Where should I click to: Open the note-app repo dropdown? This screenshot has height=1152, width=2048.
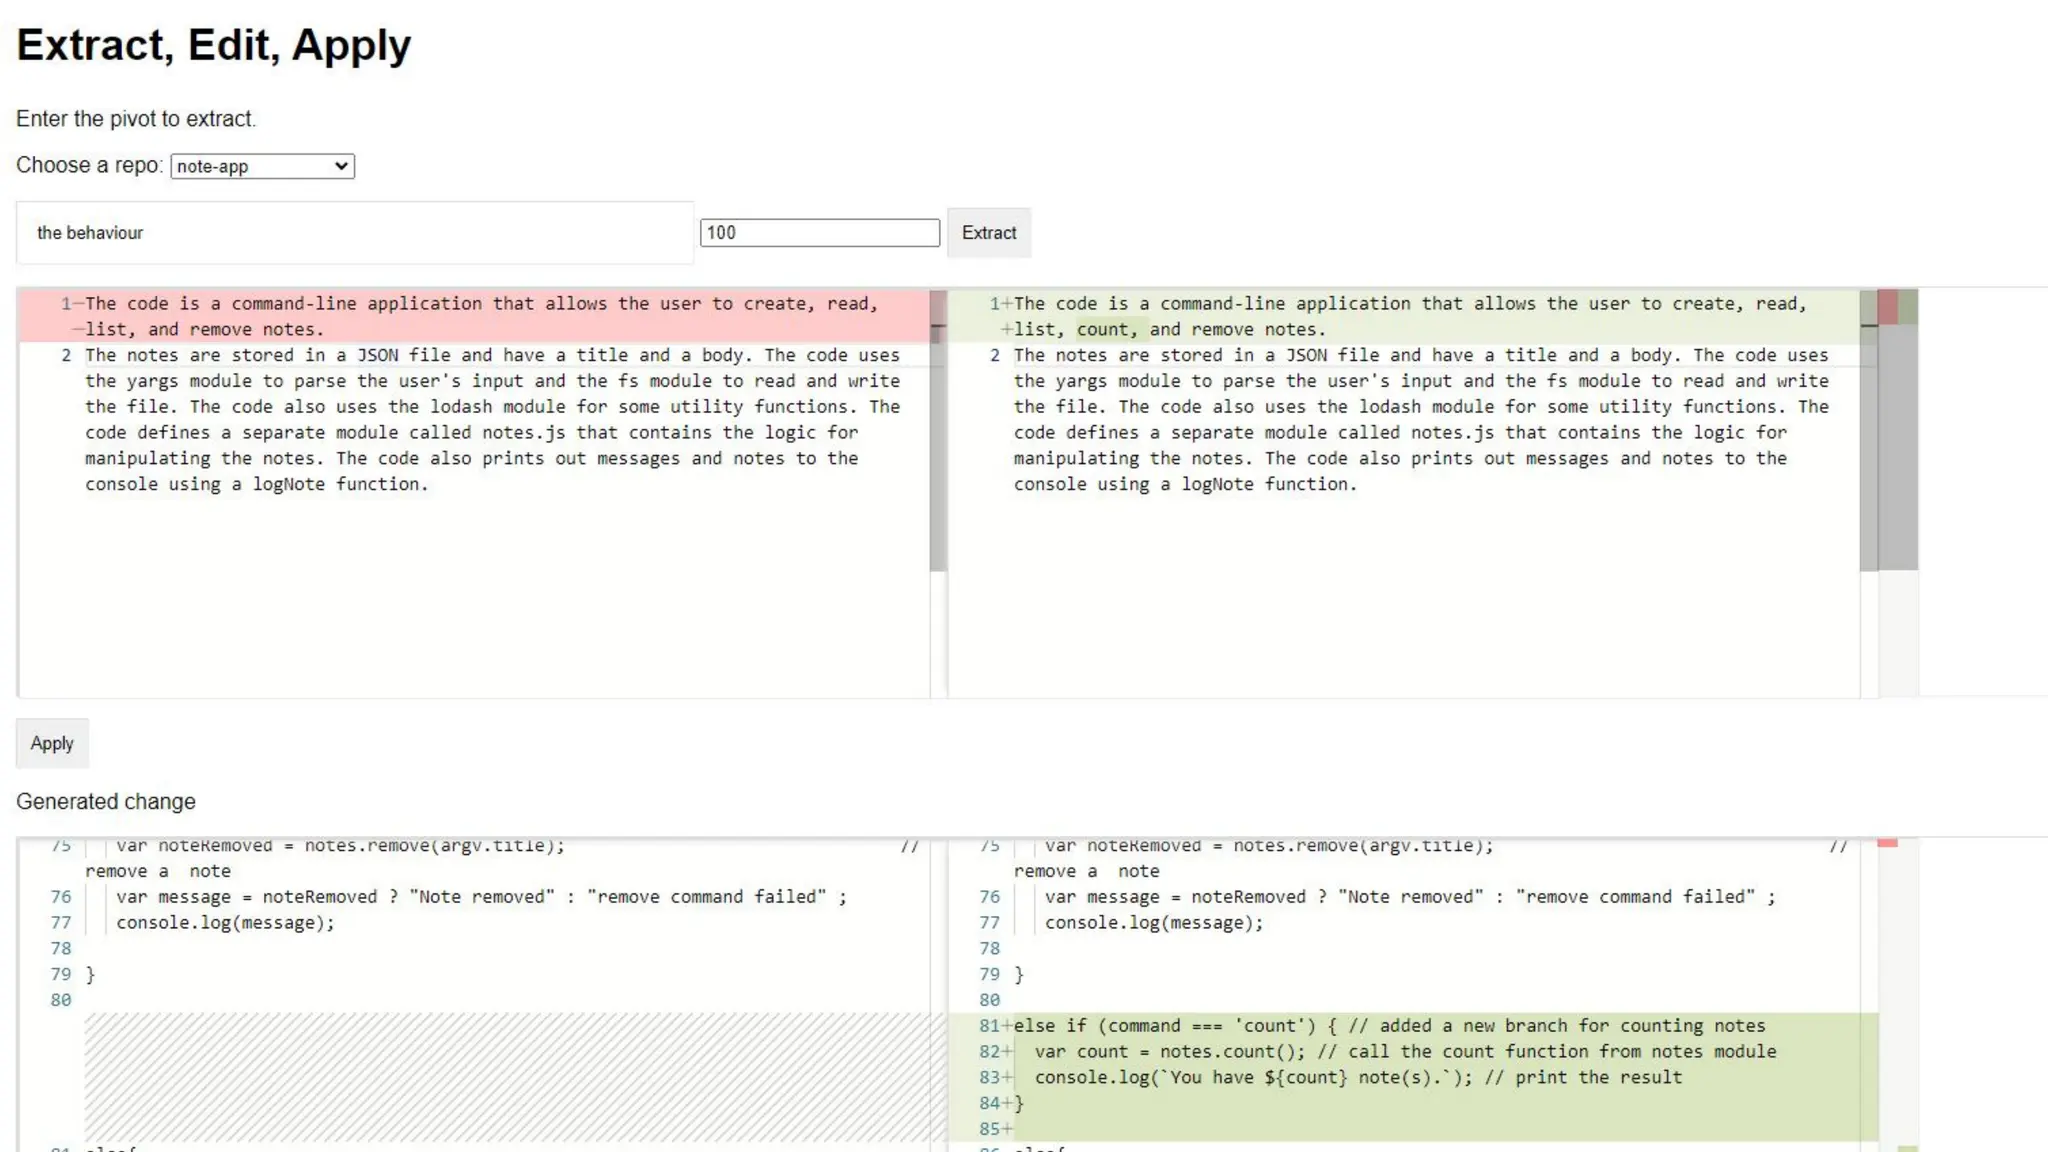(262, 166)
